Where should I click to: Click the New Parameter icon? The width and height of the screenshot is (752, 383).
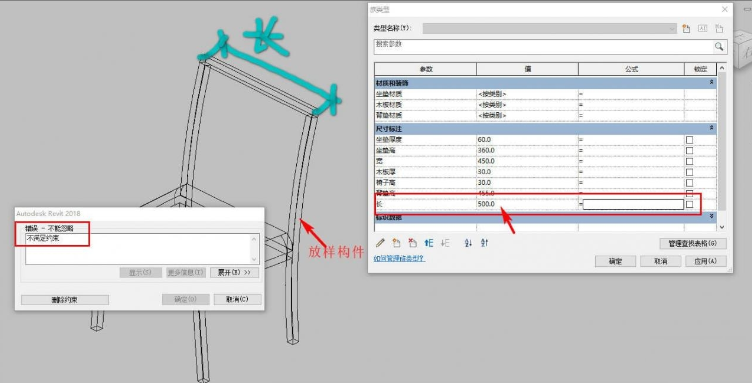[x=396, y=243]
